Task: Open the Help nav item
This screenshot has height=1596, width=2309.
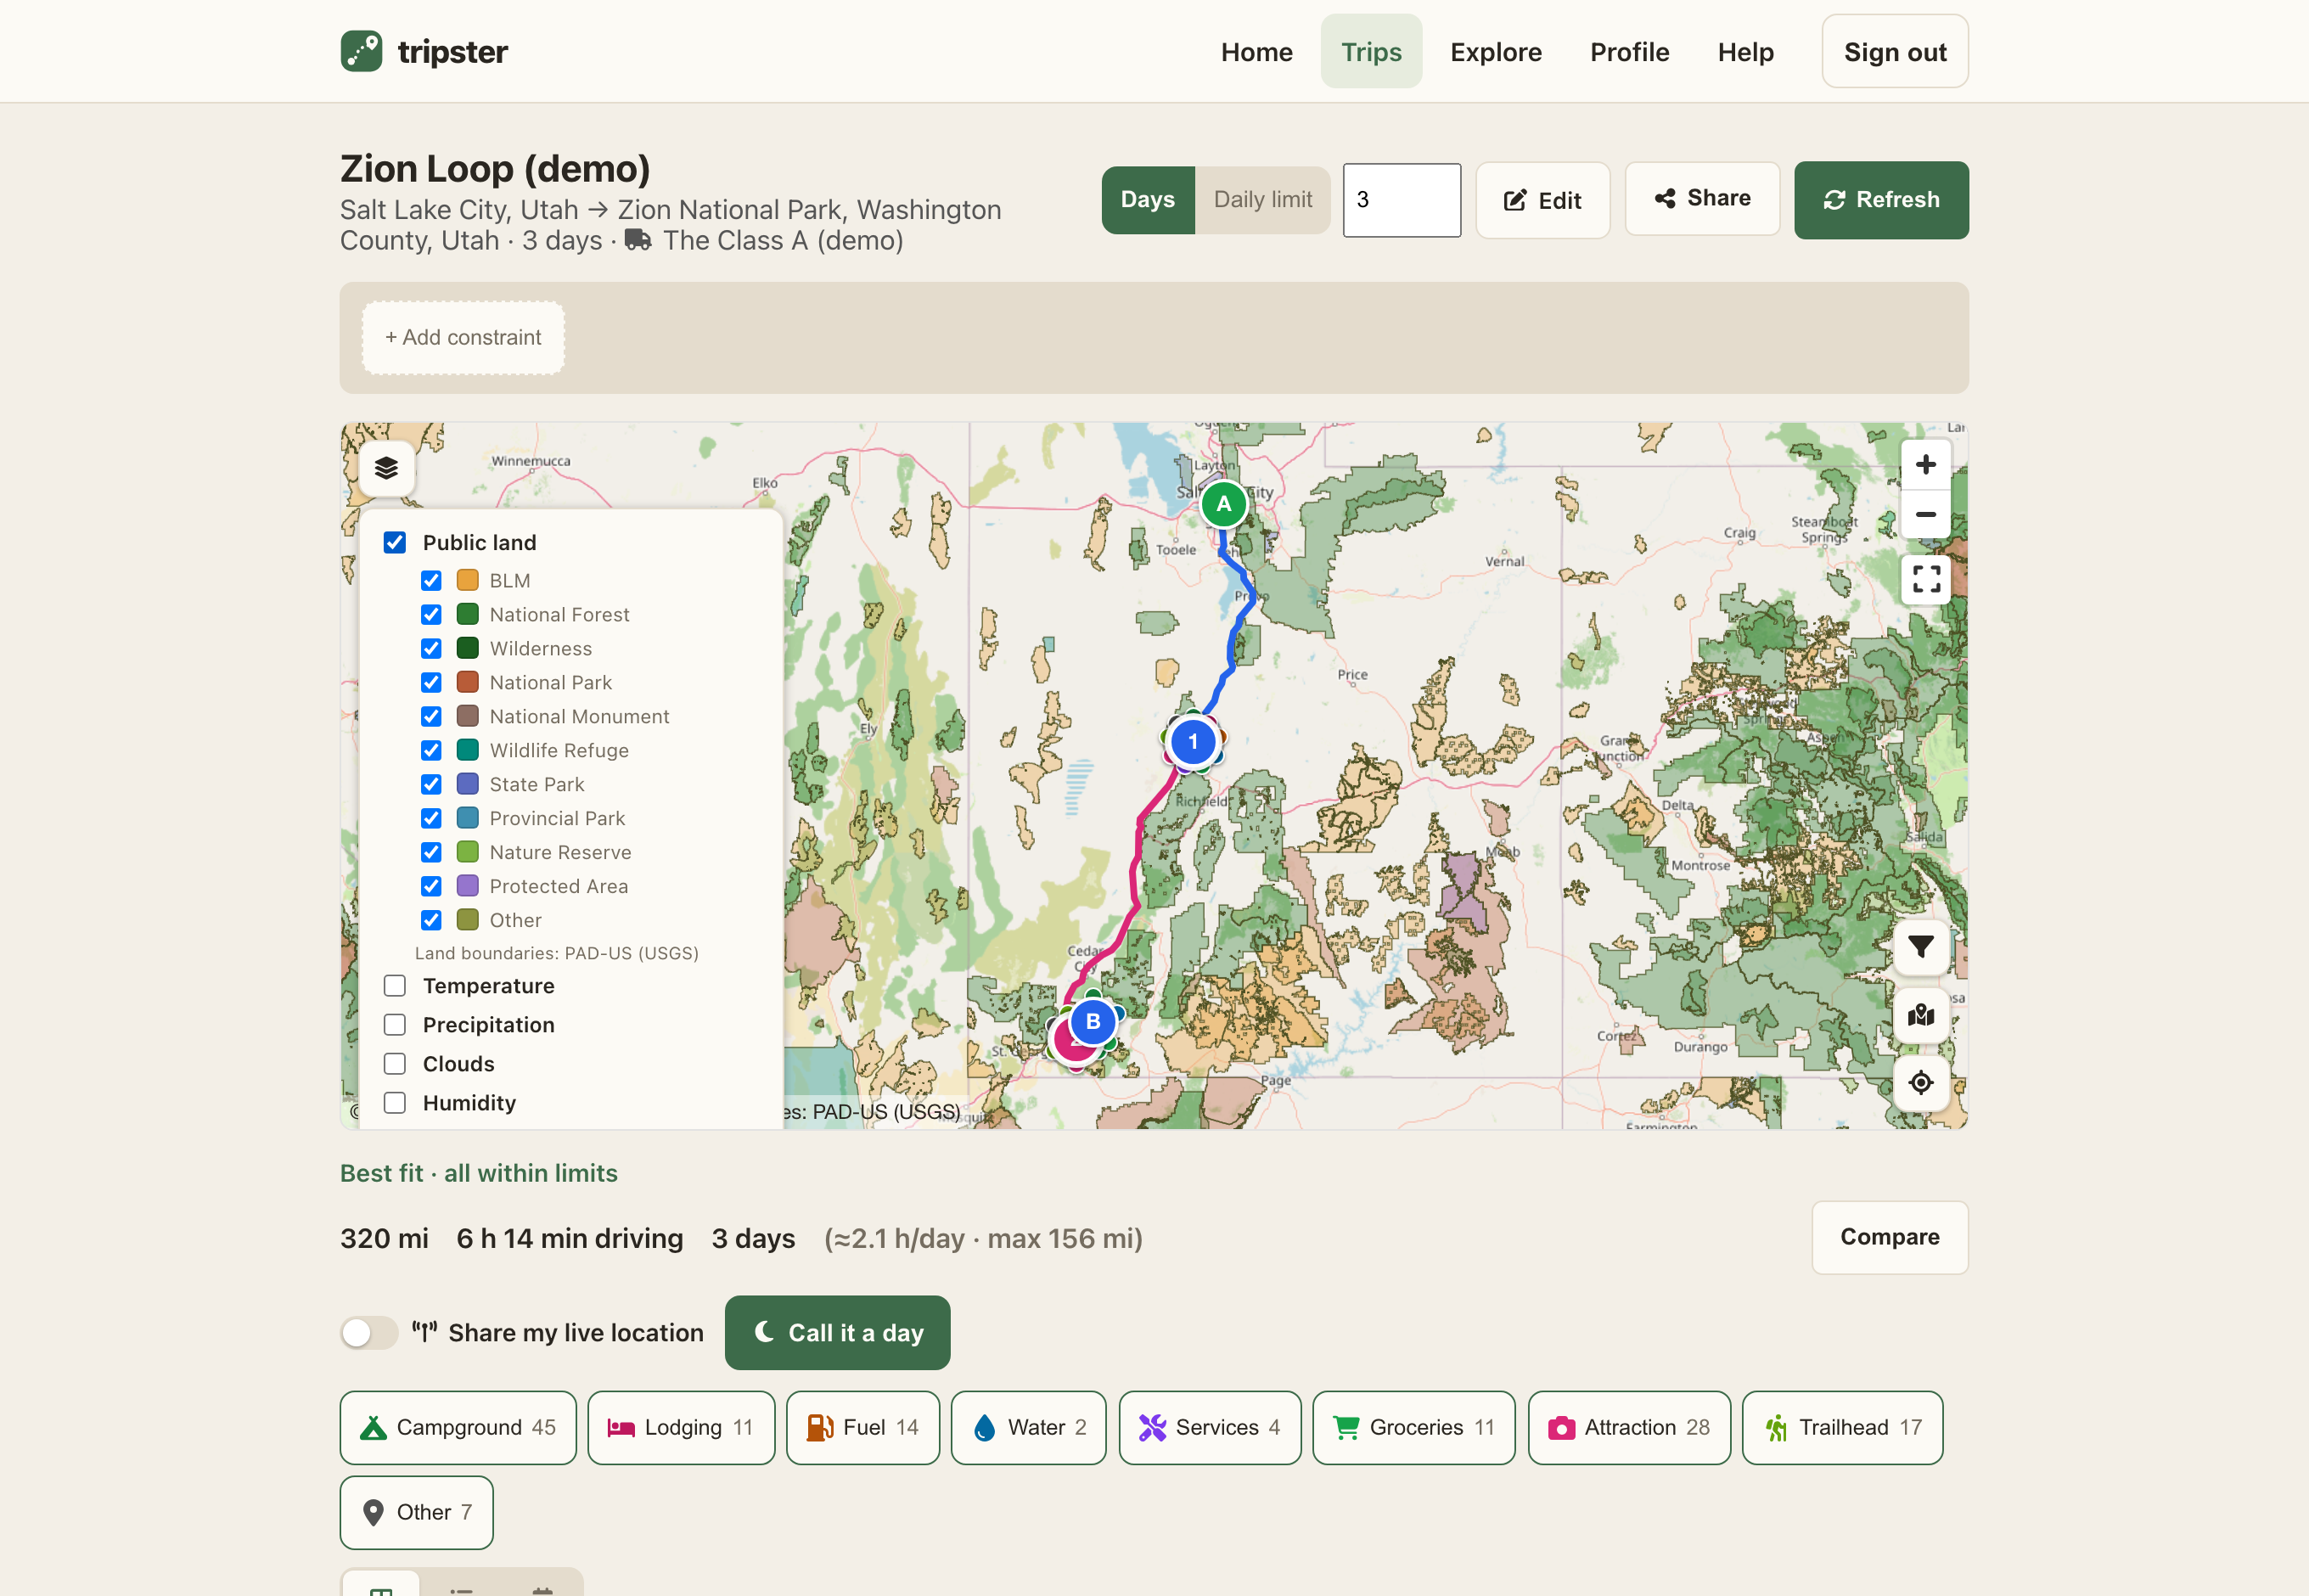Action: [x=1745, y=52]
